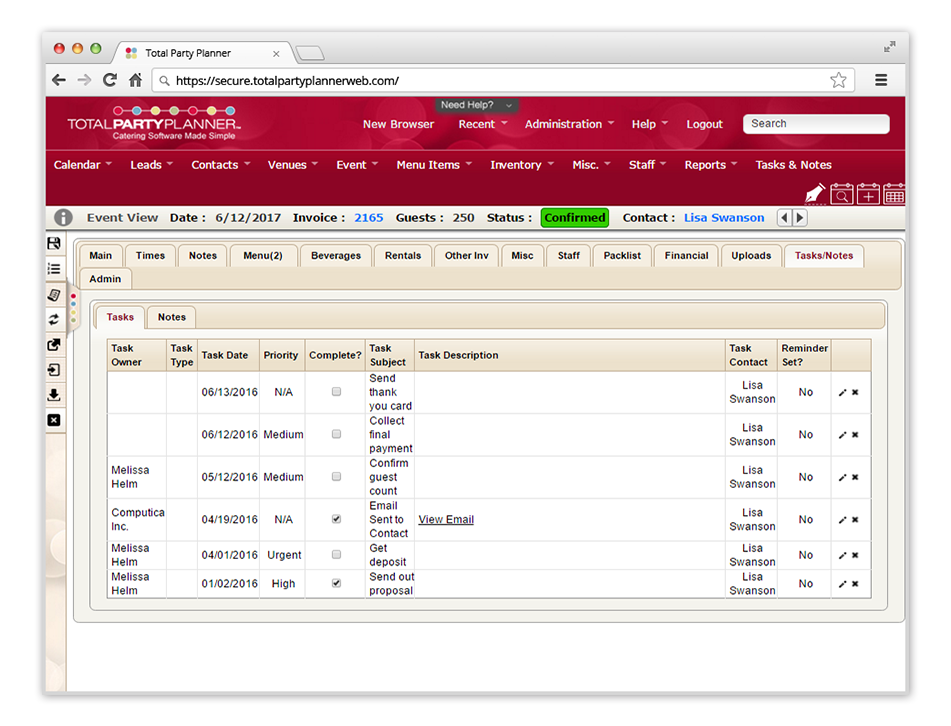
Task: Edit the Send thank you card task
Action: (842, 392)
